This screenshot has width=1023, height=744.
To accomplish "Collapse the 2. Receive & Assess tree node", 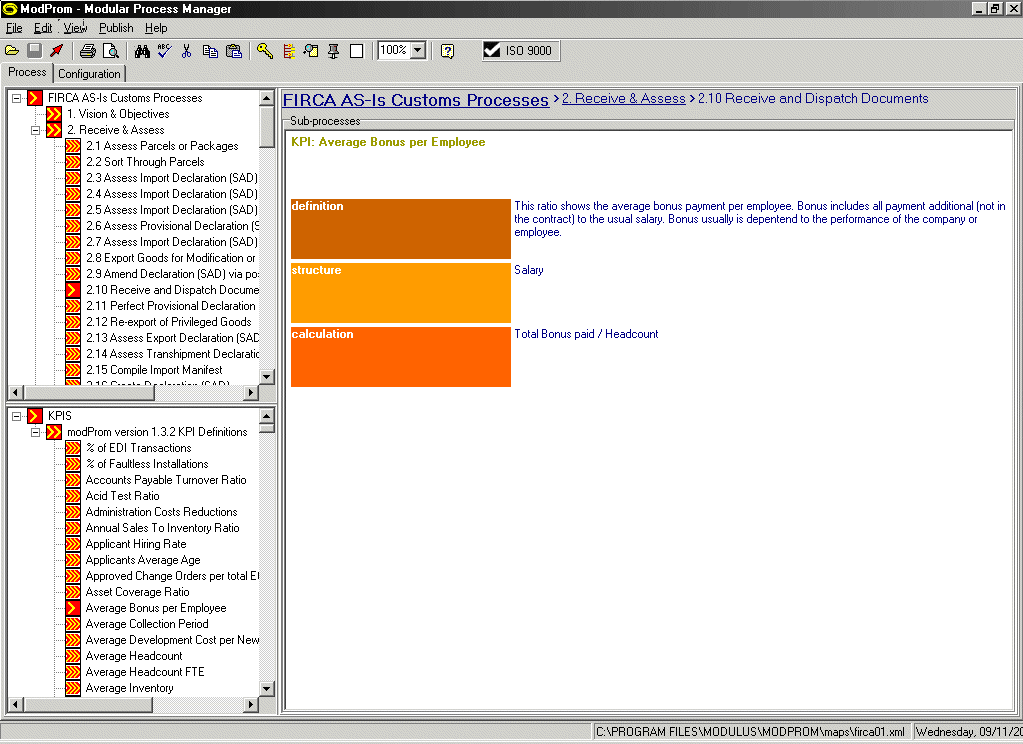I will point(35,130).
